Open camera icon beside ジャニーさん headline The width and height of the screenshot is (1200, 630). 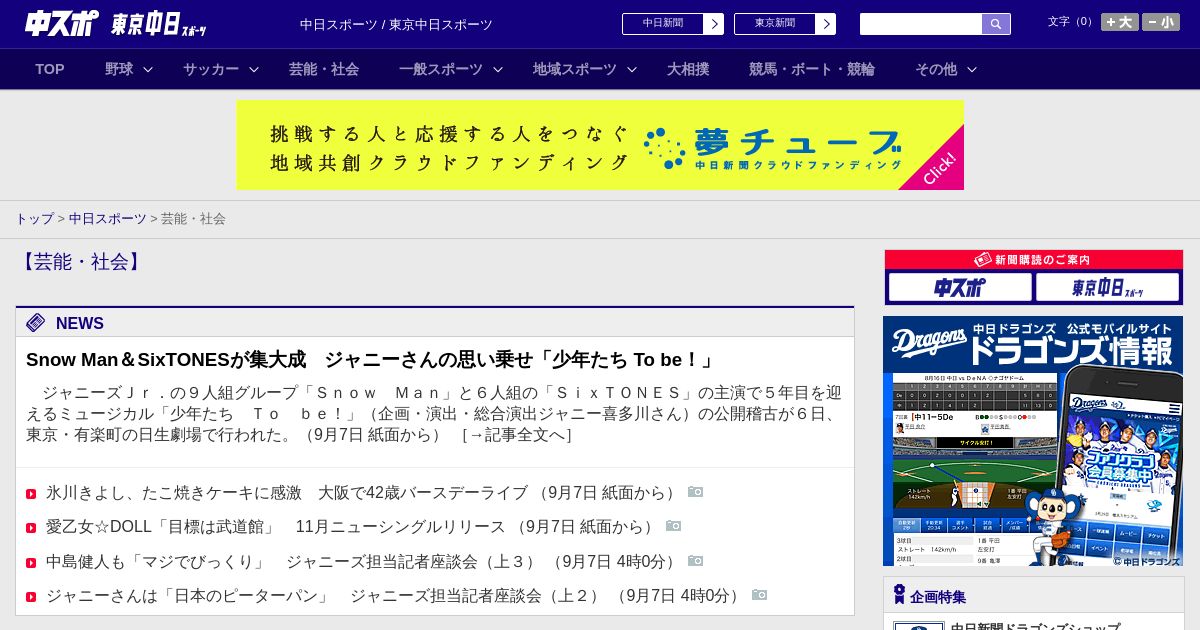coord(759,595)
